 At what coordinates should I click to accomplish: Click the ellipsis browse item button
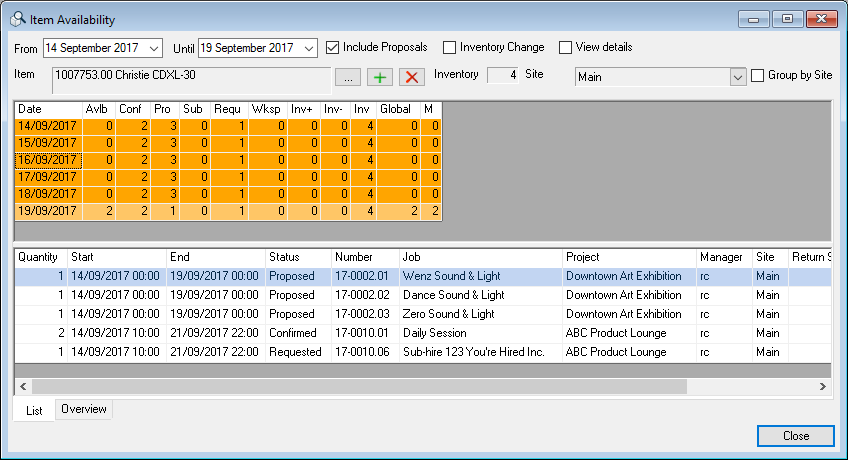click(347, 77)
